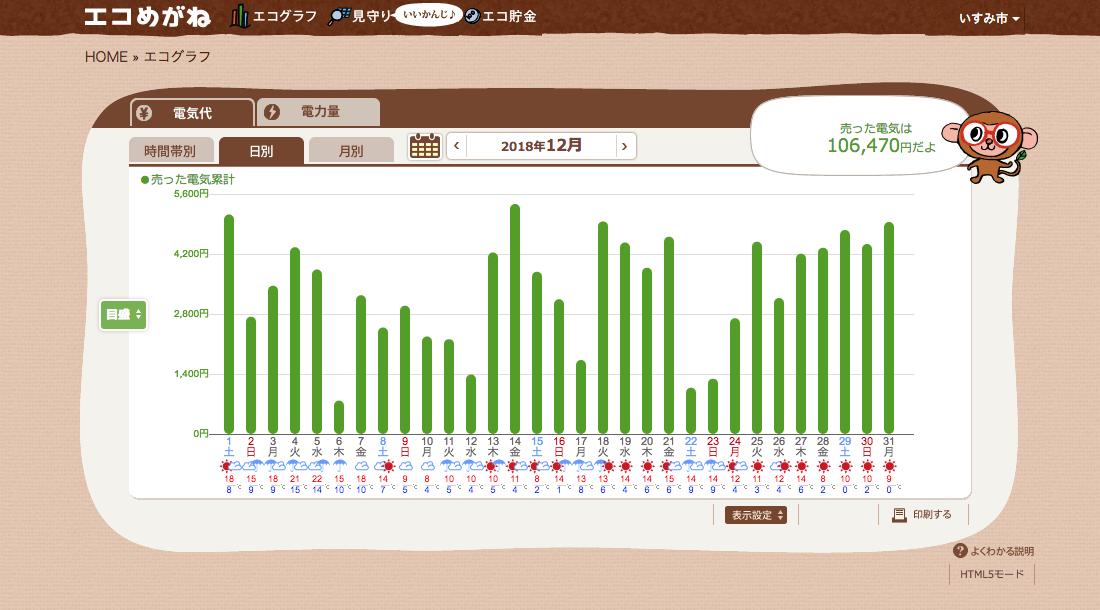Click HOME in the breadcrumb

[x=106, y=57]
